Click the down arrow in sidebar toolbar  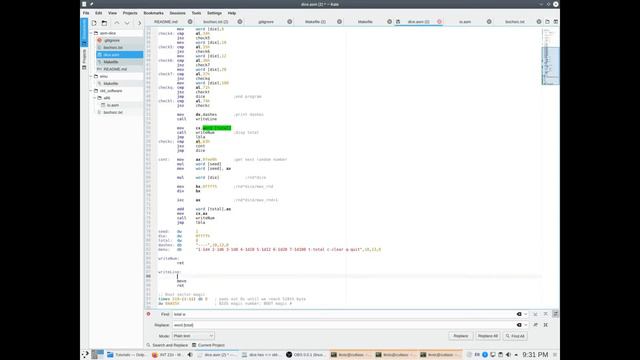pyautogui.click(x=127, y=23)
